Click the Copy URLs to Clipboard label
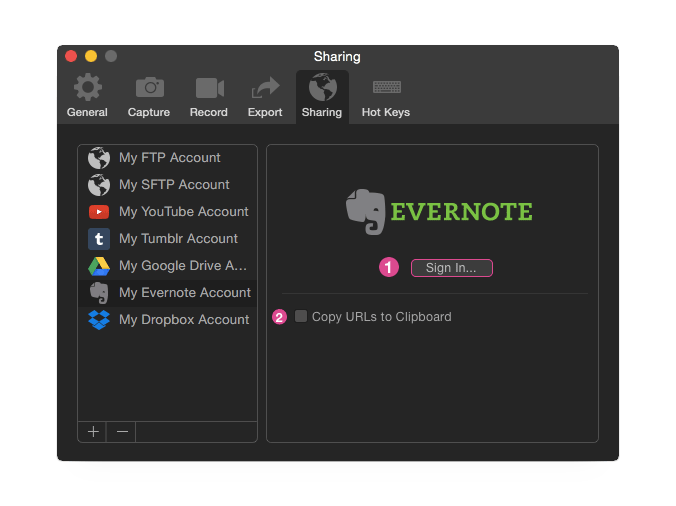 click(x=382, y=317)
